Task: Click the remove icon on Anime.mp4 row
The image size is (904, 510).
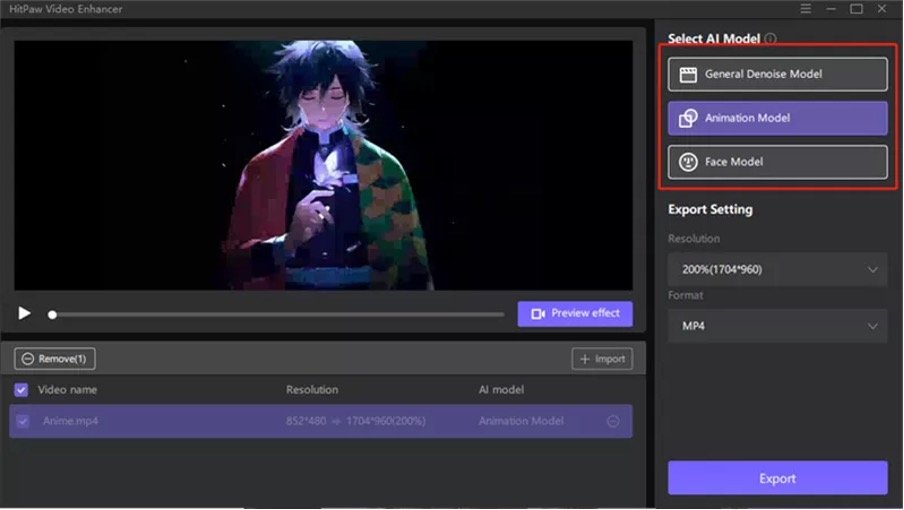Action: click(613, 421)
